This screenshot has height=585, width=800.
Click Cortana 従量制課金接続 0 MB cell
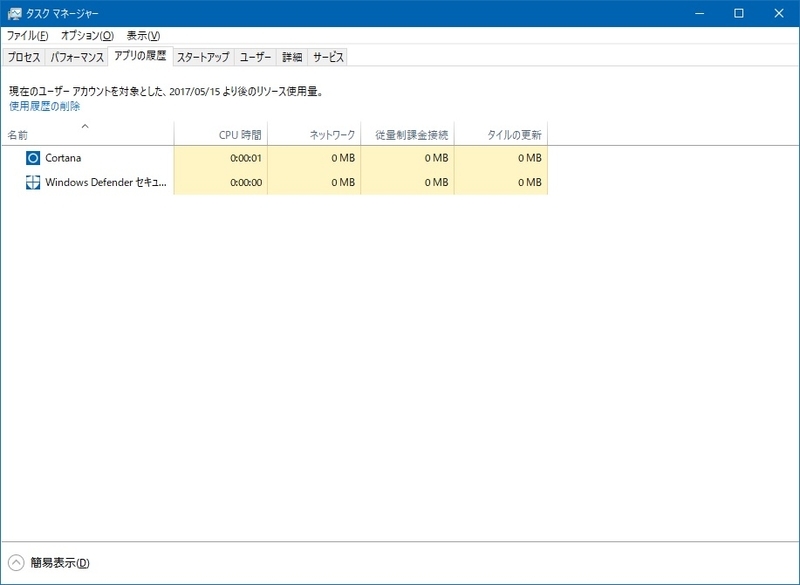click(408, 158)
